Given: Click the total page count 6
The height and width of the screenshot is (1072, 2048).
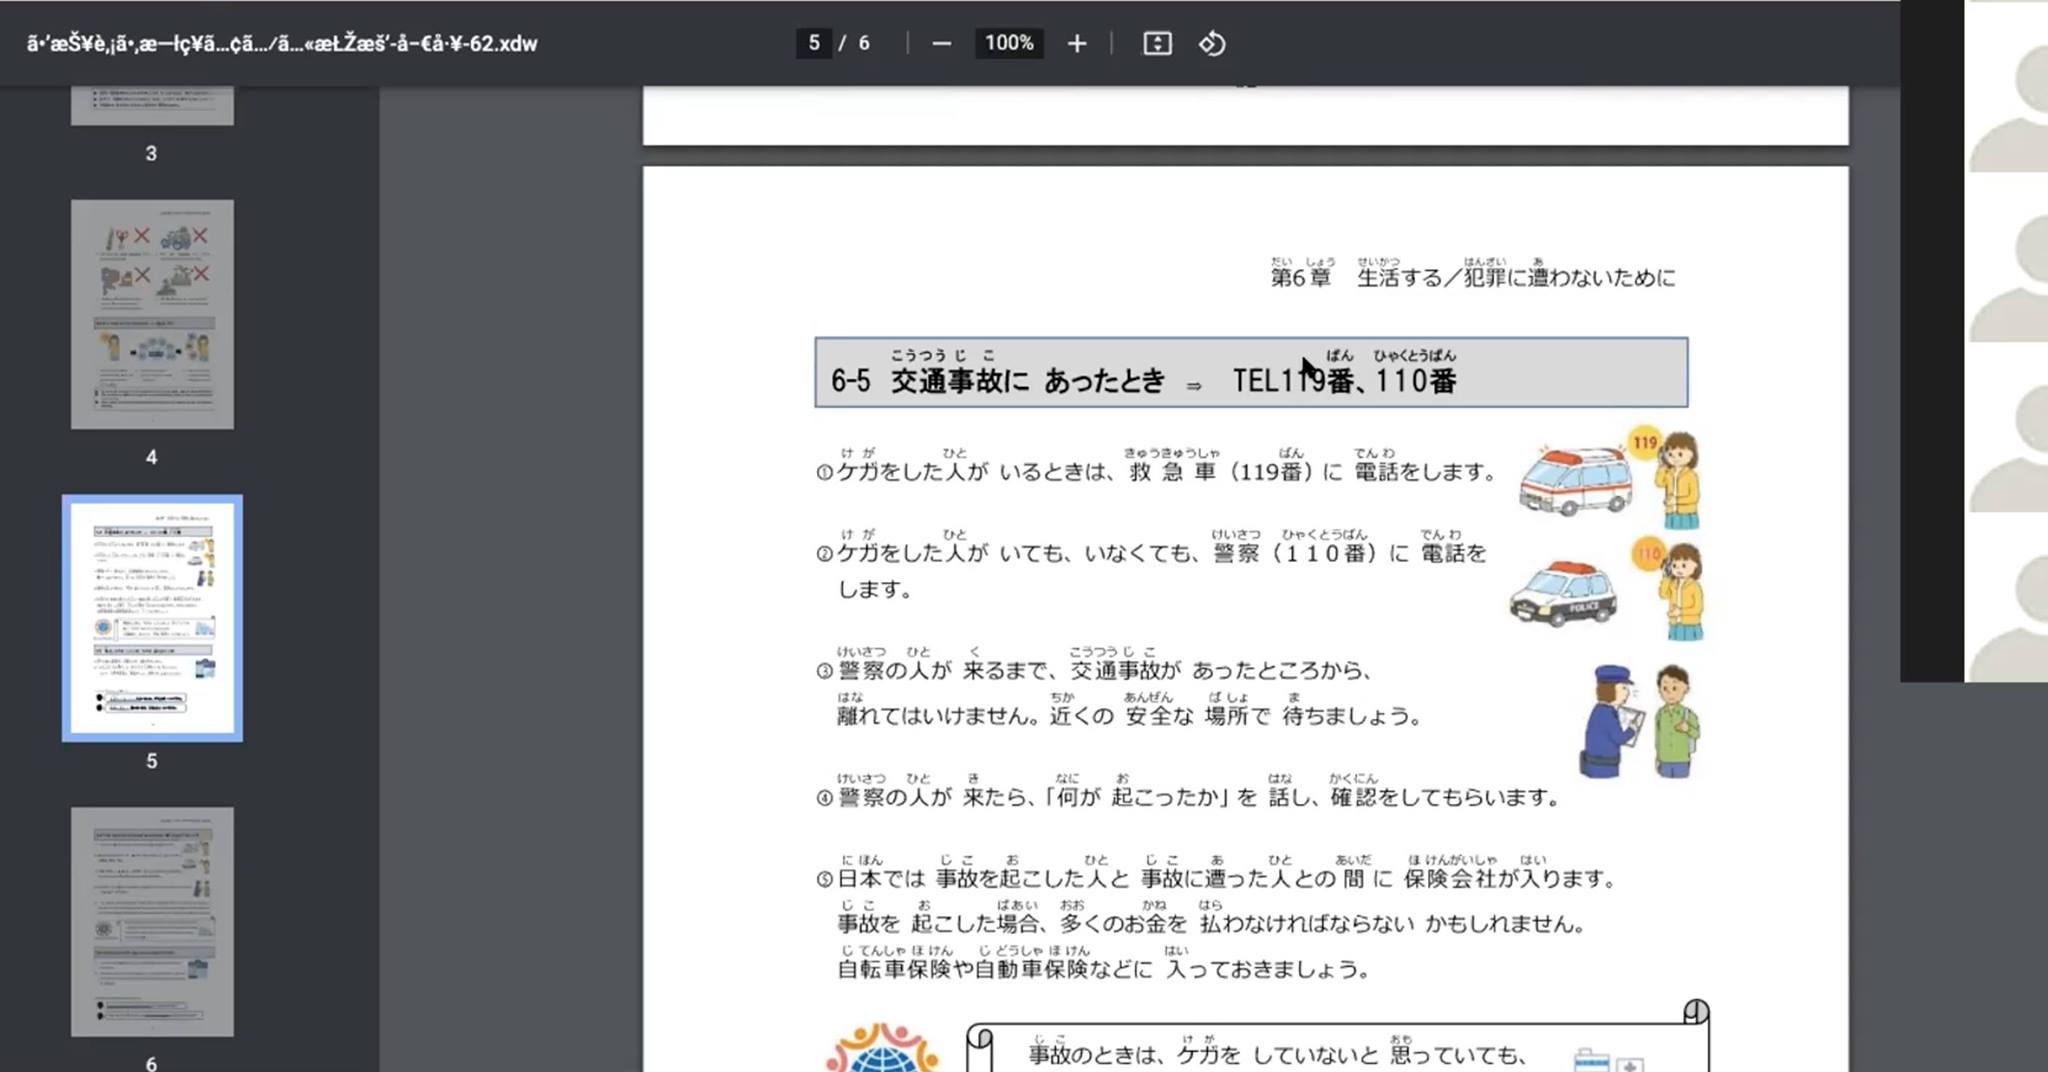Looking at the screenshot, I should [864, 43].
